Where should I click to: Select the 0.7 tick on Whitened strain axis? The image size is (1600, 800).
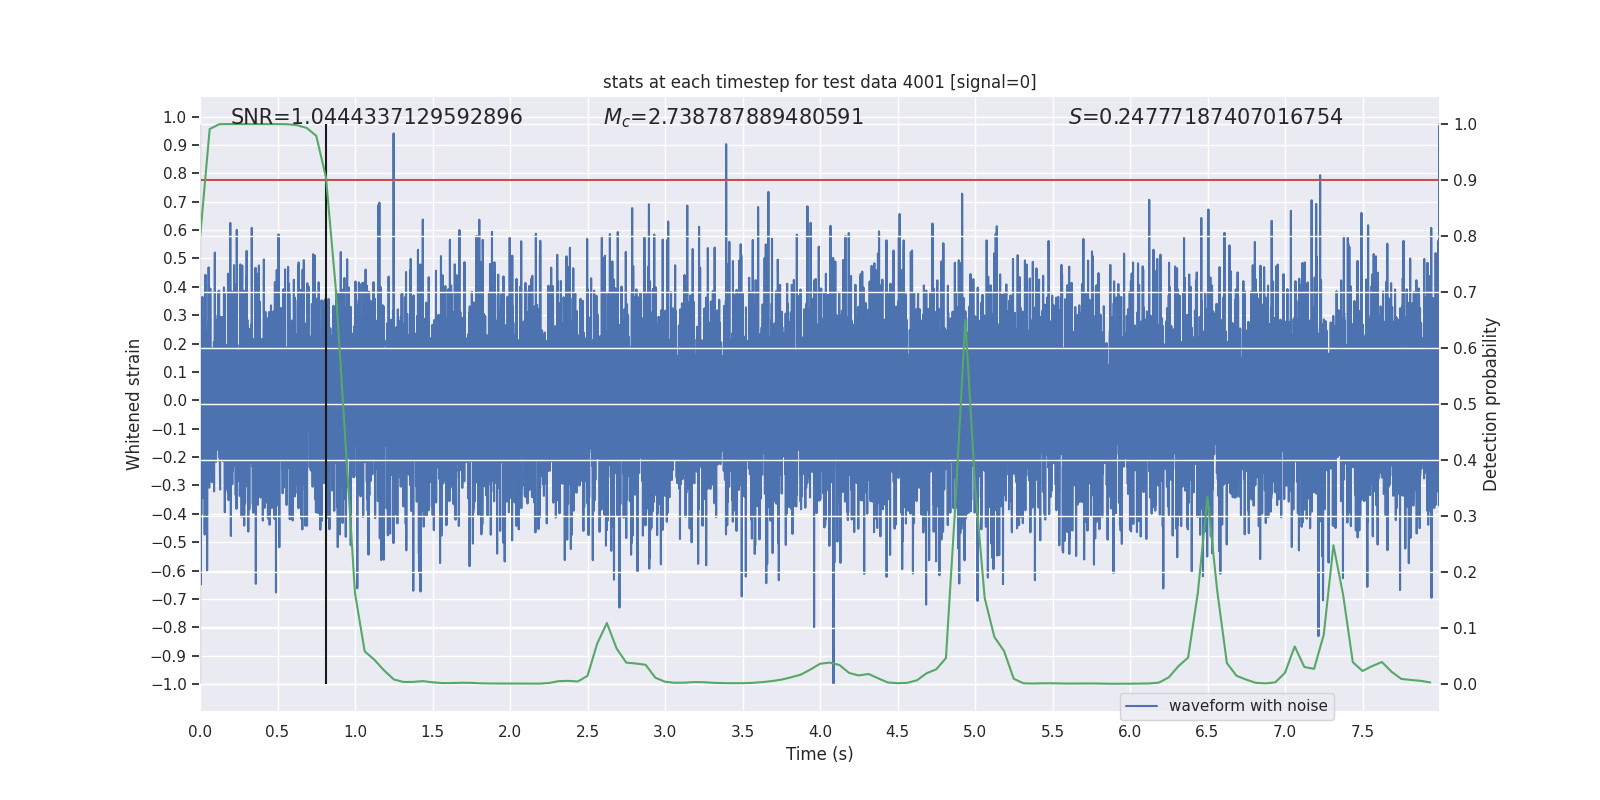[x=175, y=202]
